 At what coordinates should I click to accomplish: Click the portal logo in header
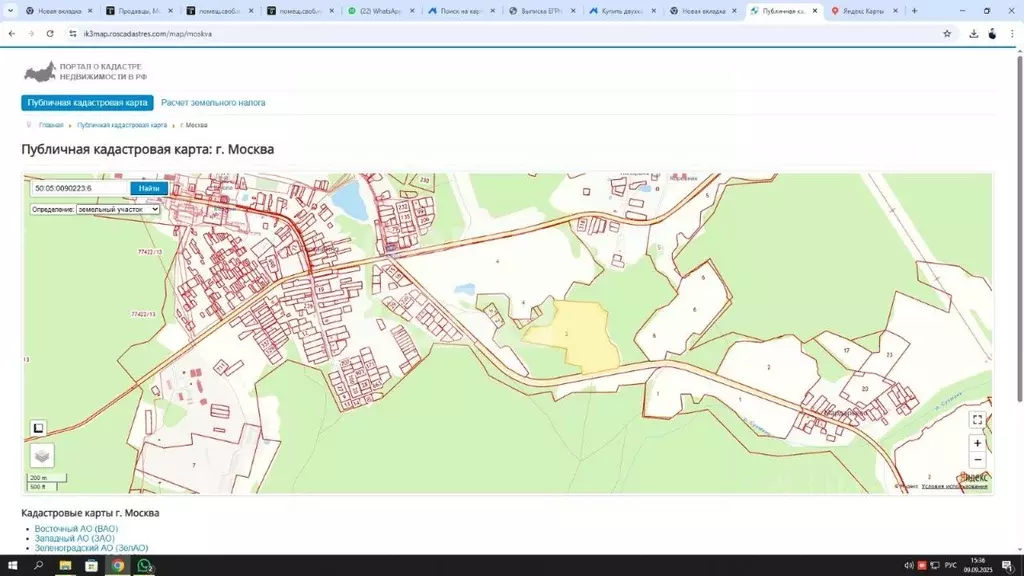coord(85,72)
